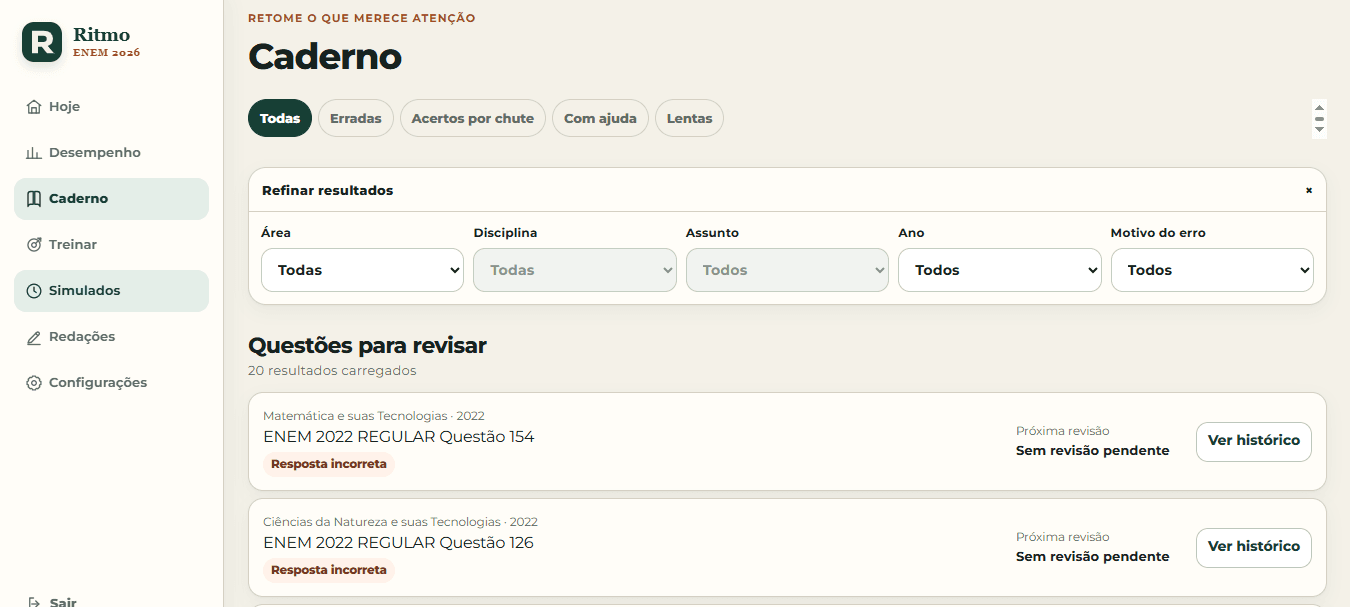Show Acertos por chute questions
Viewport: 1350px width, 607px height.
473,118
